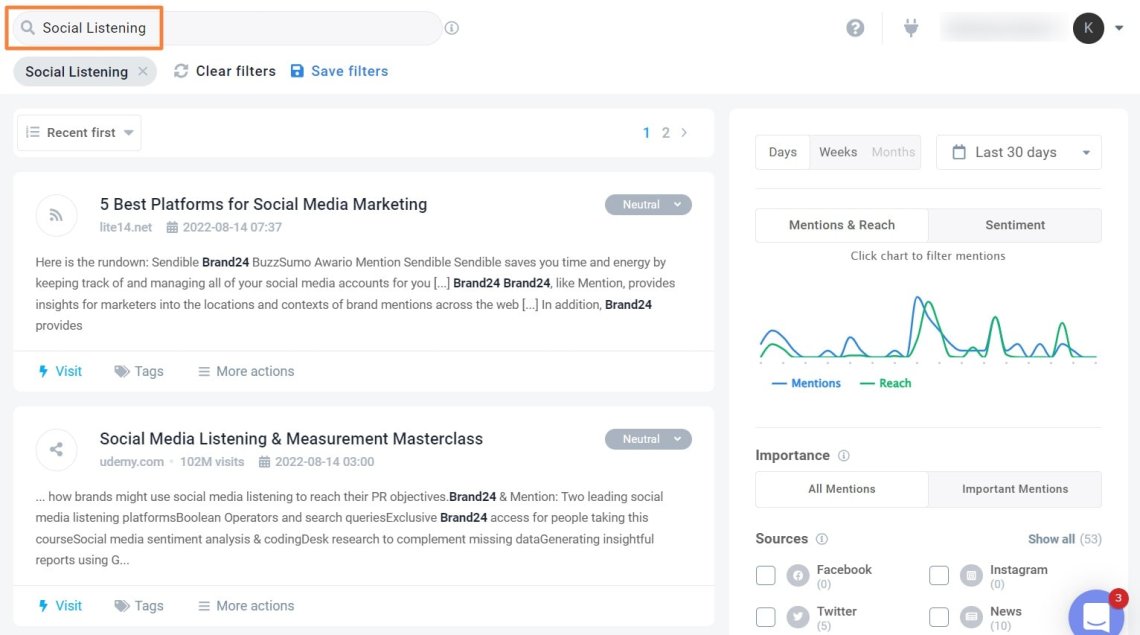
Task: Click the share icon of udemy.com mention
Action: pos(56,449)
